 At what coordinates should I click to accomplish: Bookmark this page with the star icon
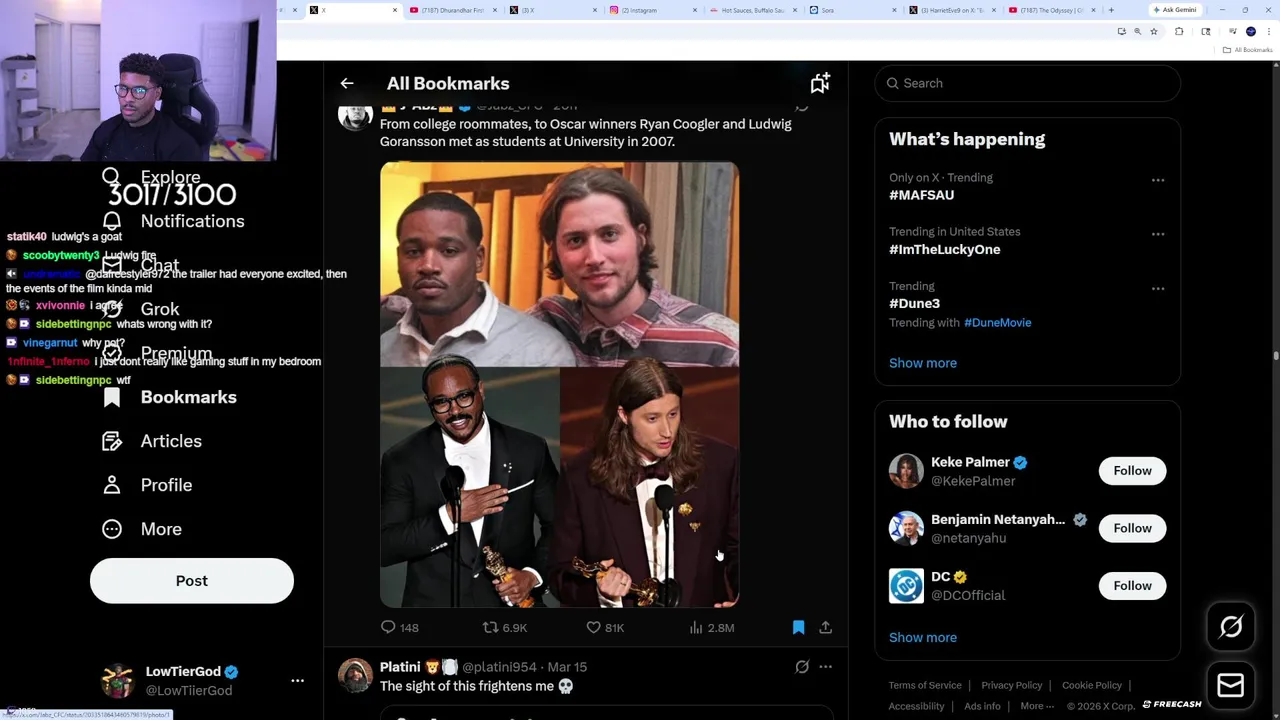1154,32
